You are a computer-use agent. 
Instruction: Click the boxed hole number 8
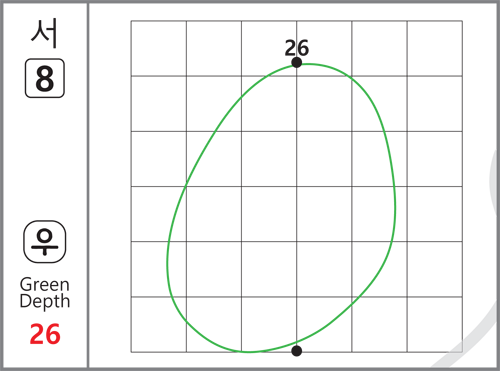45,78
